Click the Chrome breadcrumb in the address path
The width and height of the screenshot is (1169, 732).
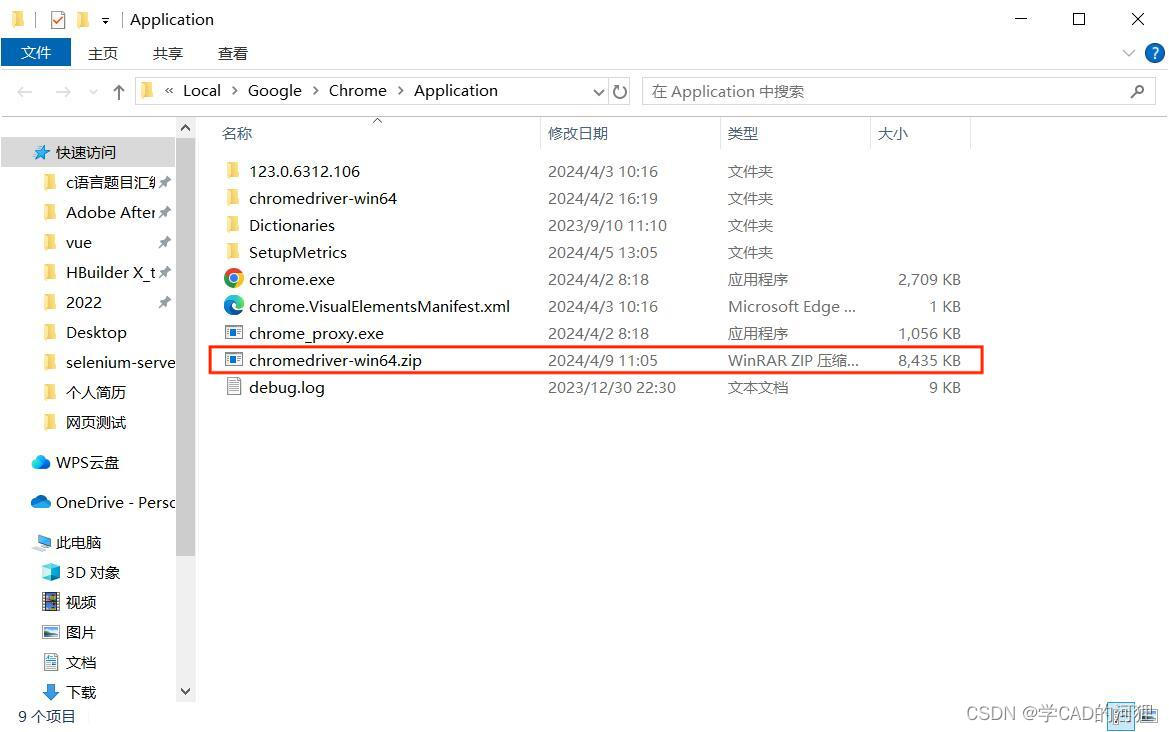357,90
